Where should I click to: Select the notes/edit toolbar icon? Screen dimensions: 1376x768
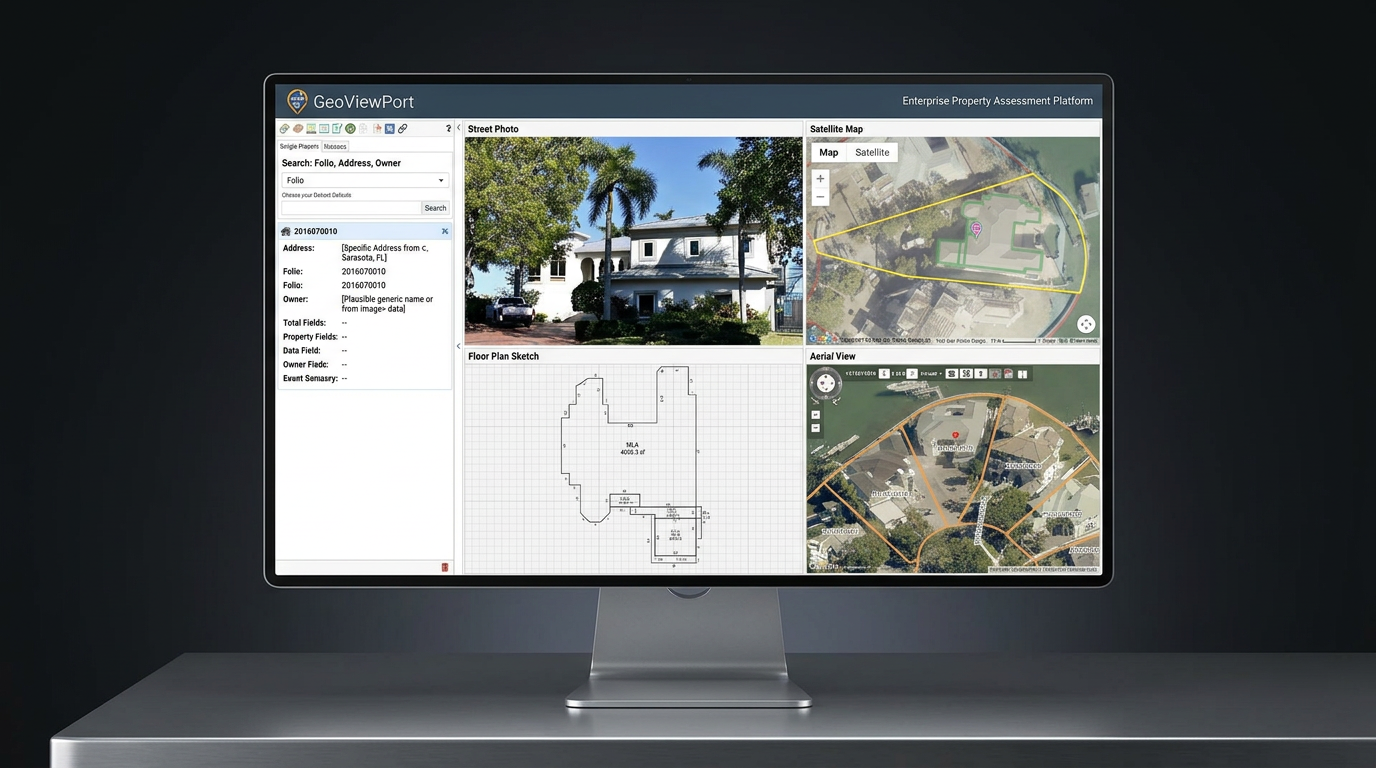click(x=337, y=128)
